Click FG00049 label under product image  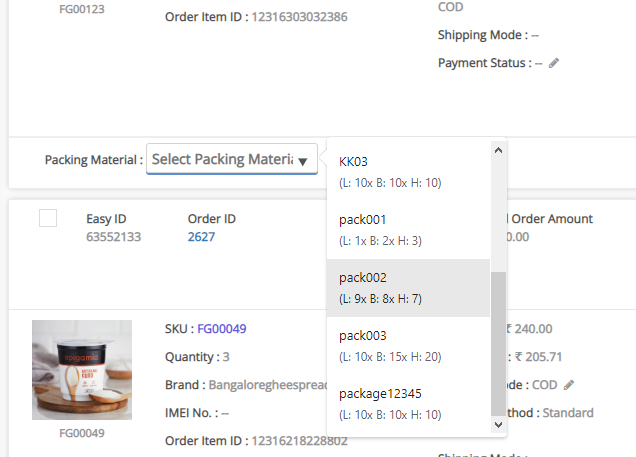pyautogui.click(x=82, y=433)
